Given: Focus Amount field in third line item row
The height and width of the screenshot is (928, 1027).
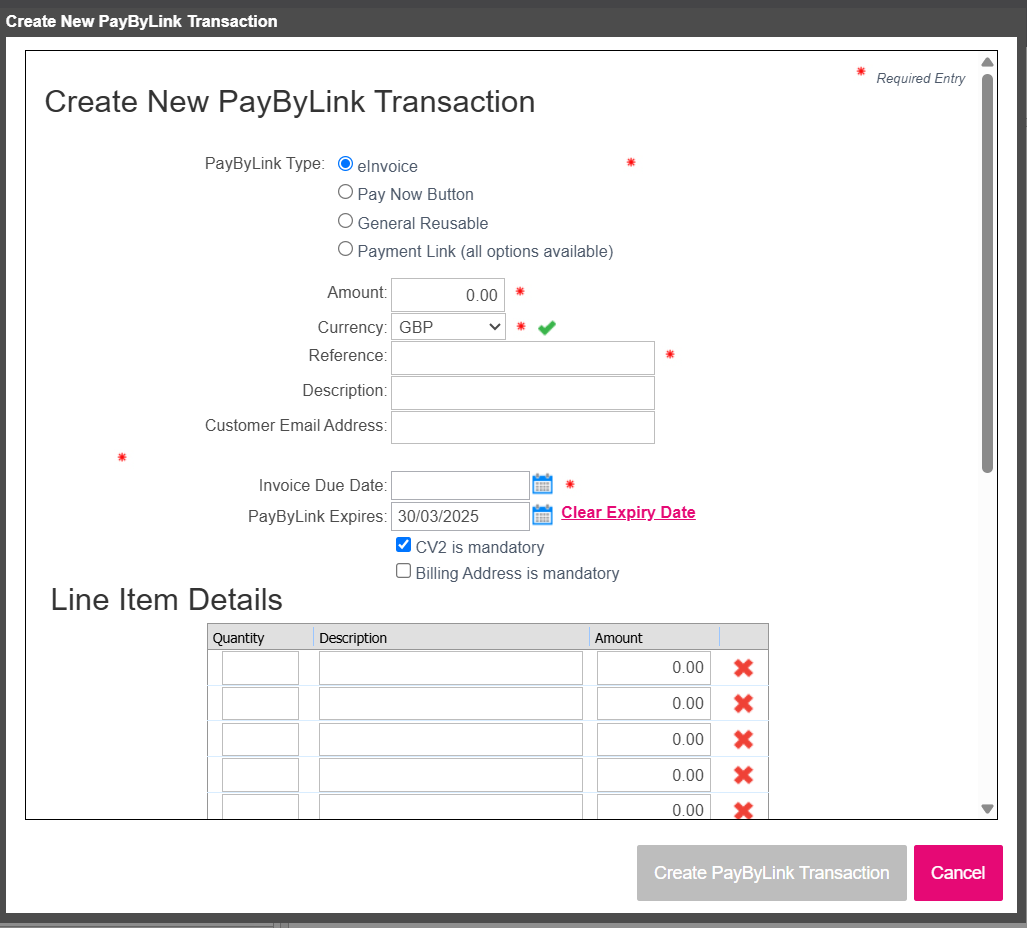Looking at the screenshot, I should [x=654, y=739].
